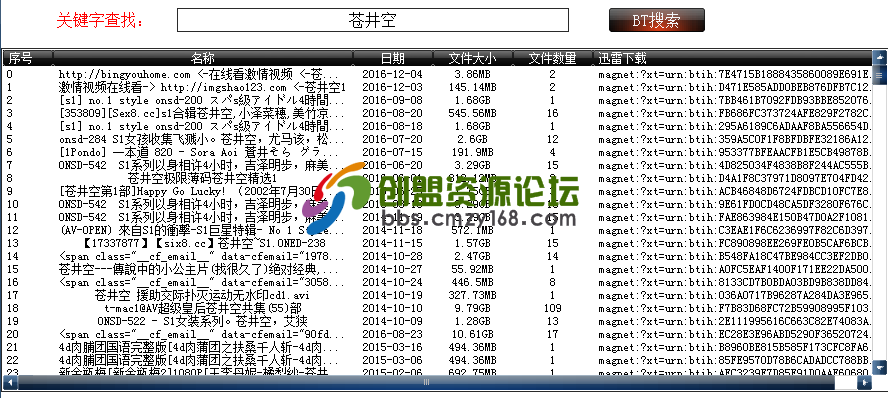Click the file size 1.57GB
This screenshot has height=398, width=888.
tap(472, 243)
